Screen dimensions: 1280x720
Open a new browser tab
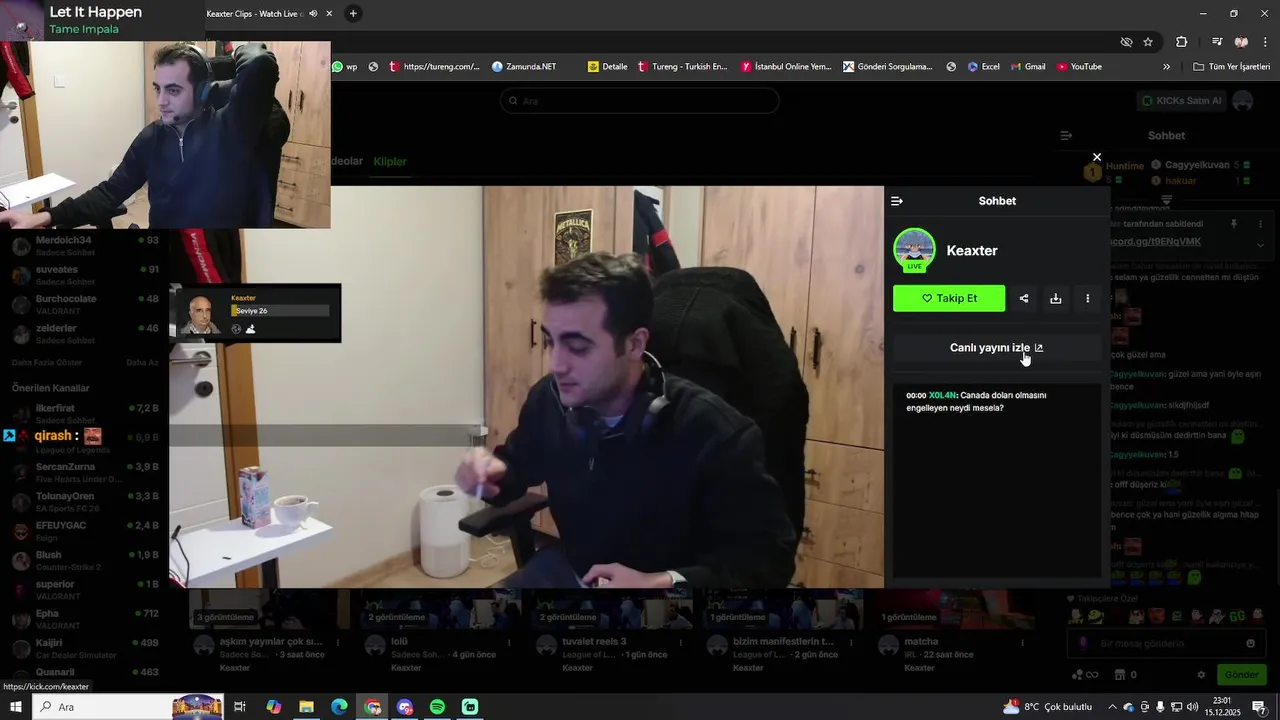pos(353,14)
